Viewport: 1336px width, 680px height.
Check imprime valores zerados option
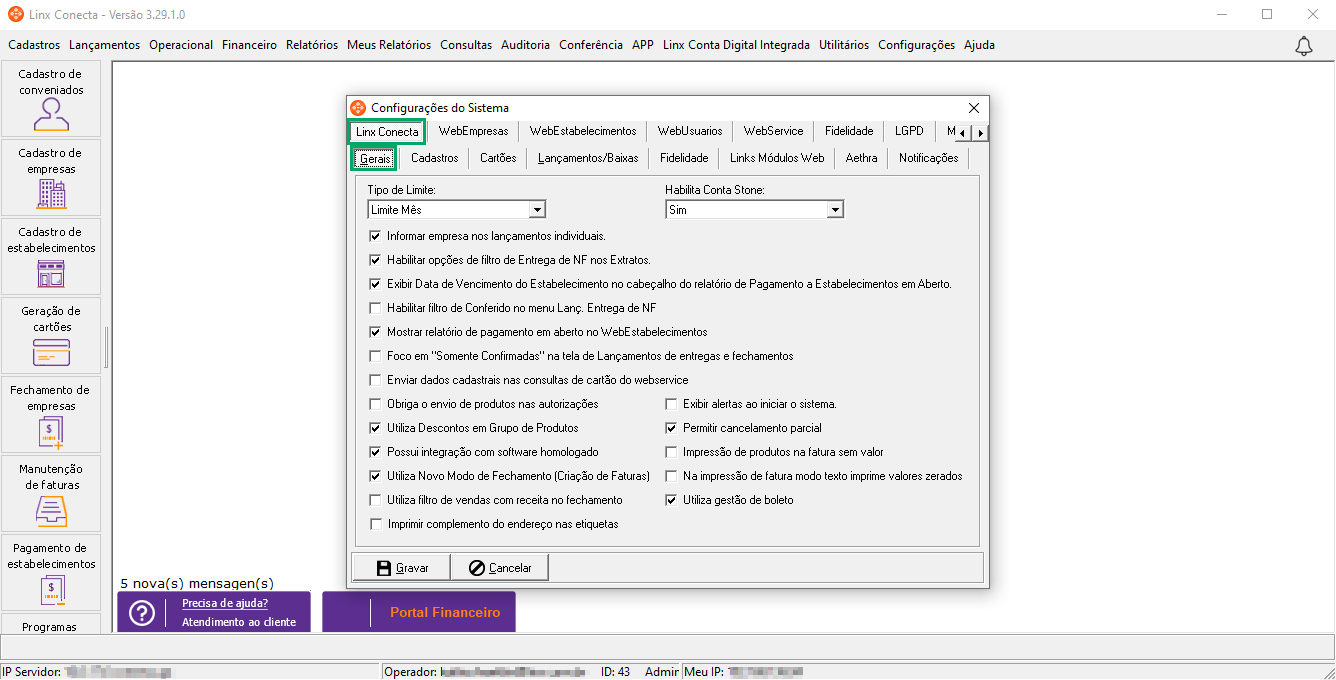pos(672,476)
